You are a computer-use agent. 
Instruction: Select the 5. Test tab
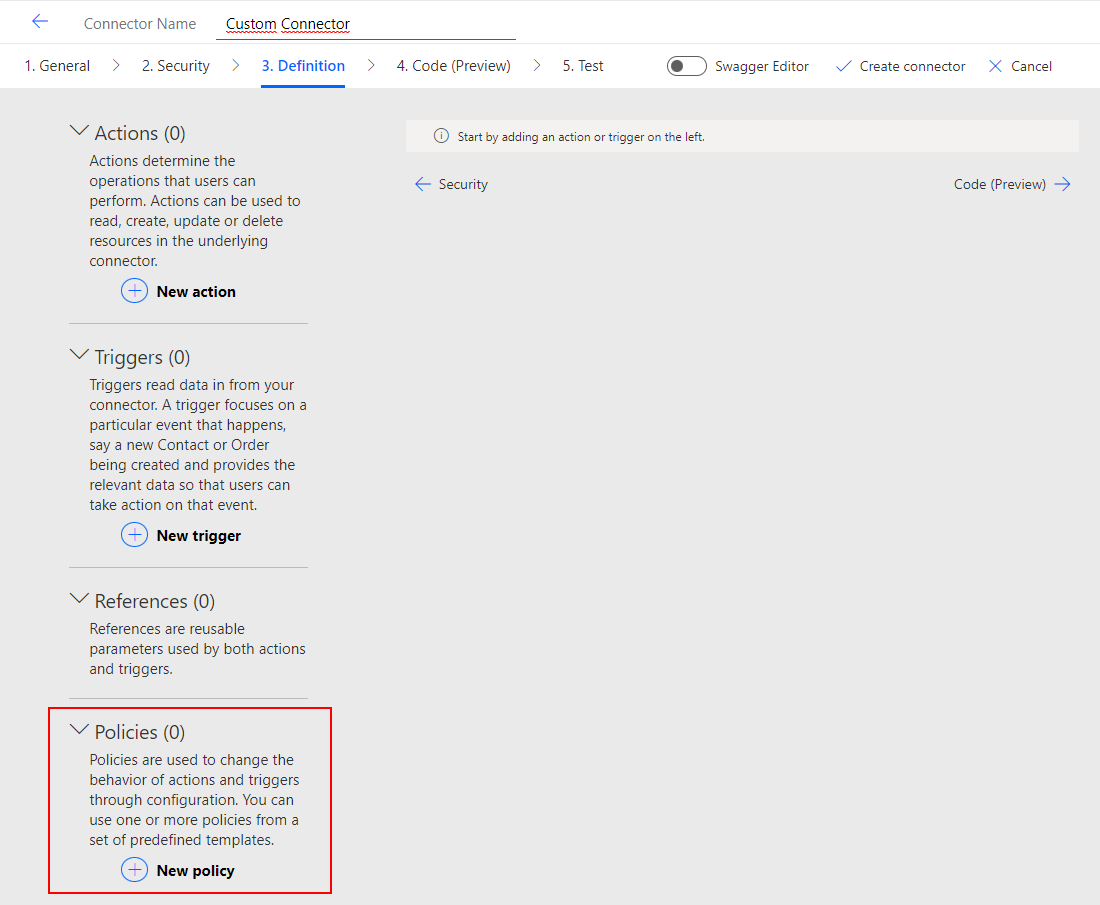coord(582,66)
